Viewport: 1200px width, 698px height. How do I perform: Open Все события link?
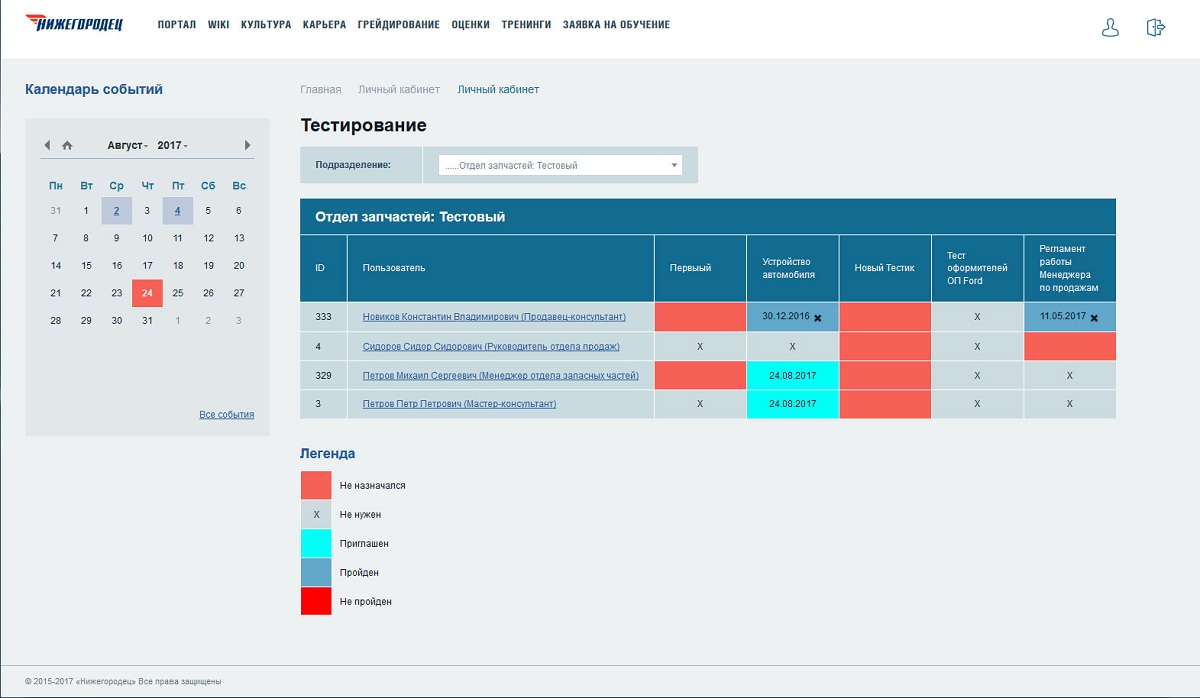226,414
